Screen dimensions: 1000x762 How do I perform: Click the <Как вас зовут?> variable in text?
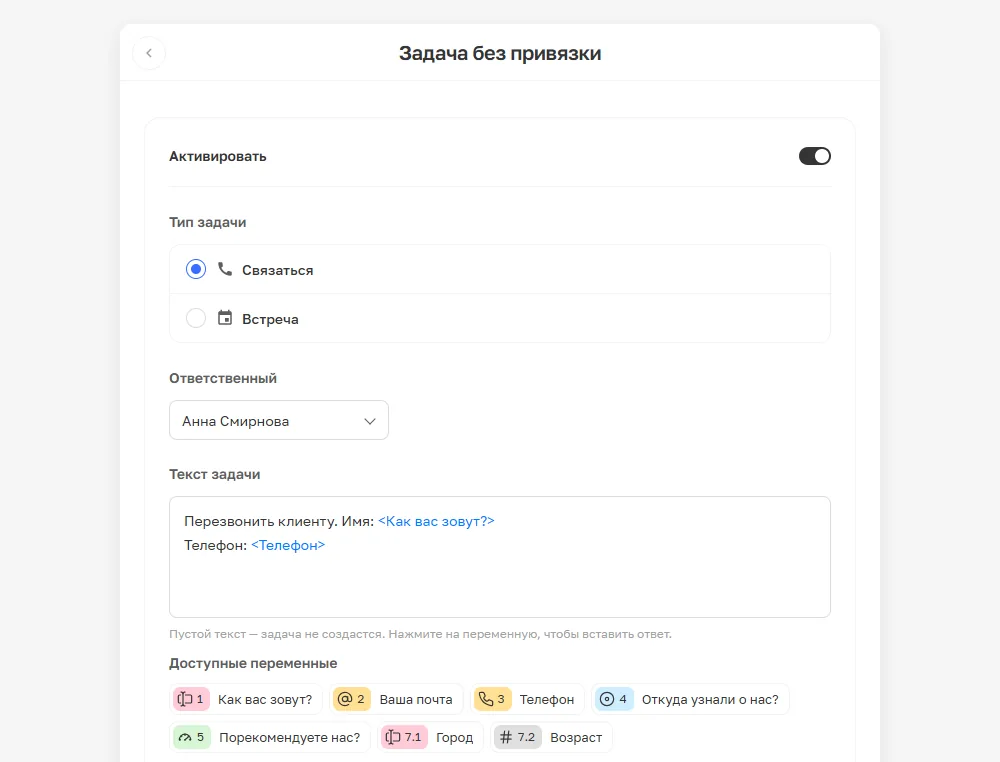[x=436, y=521]
